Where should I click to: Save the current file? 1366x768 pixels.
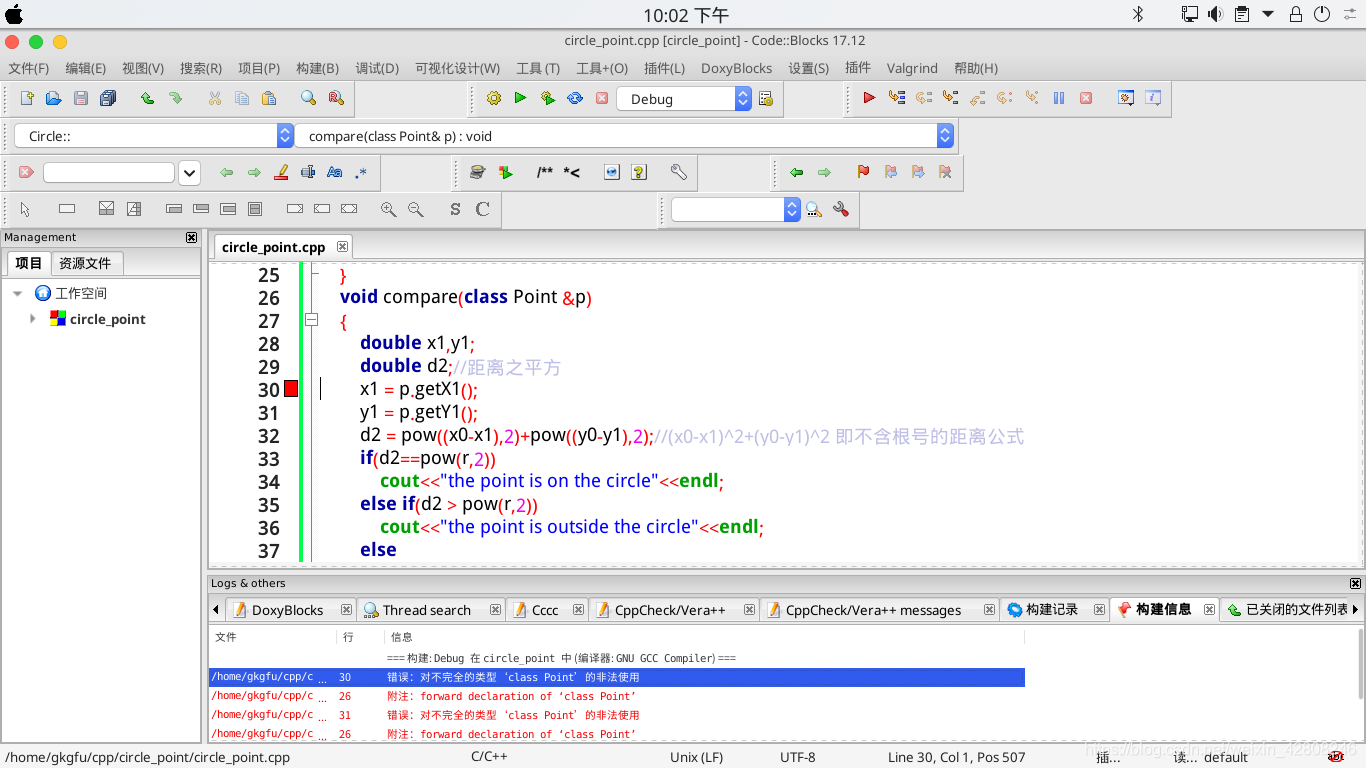click(81, 98)
